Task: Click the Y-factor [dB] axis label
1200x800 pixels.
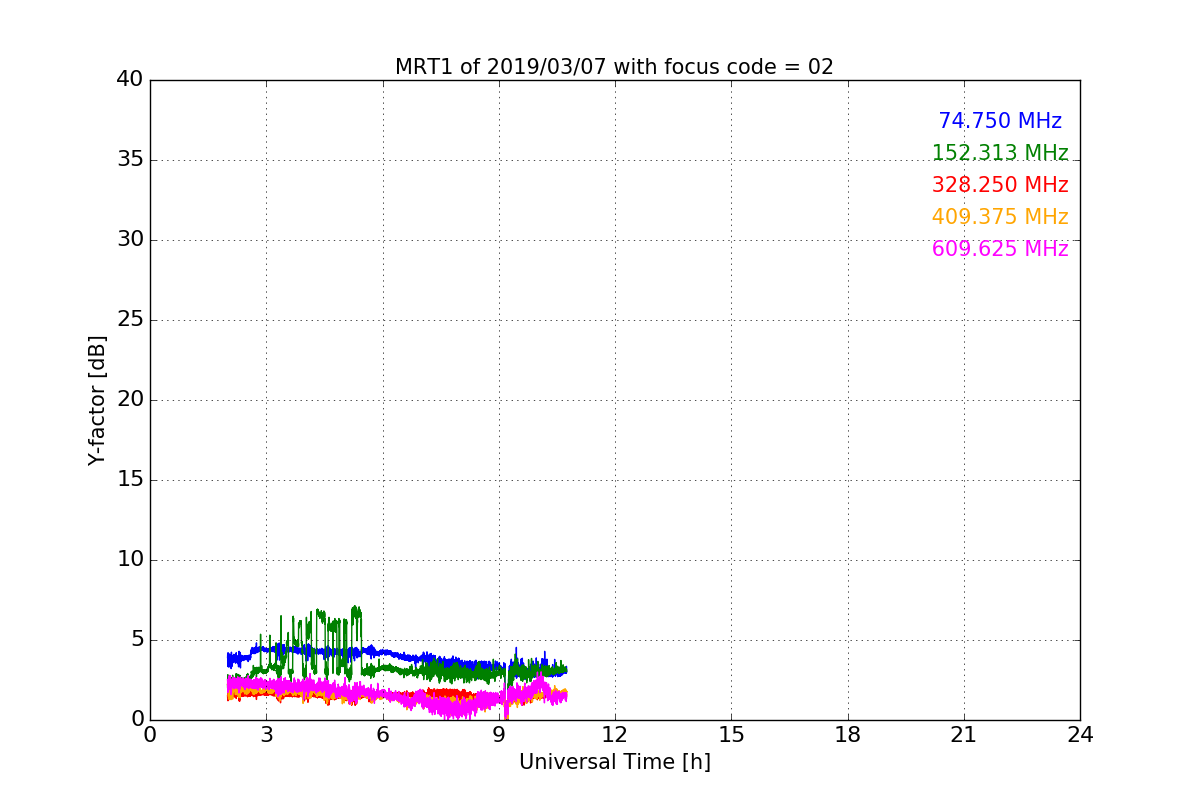Action: (97, 400)
